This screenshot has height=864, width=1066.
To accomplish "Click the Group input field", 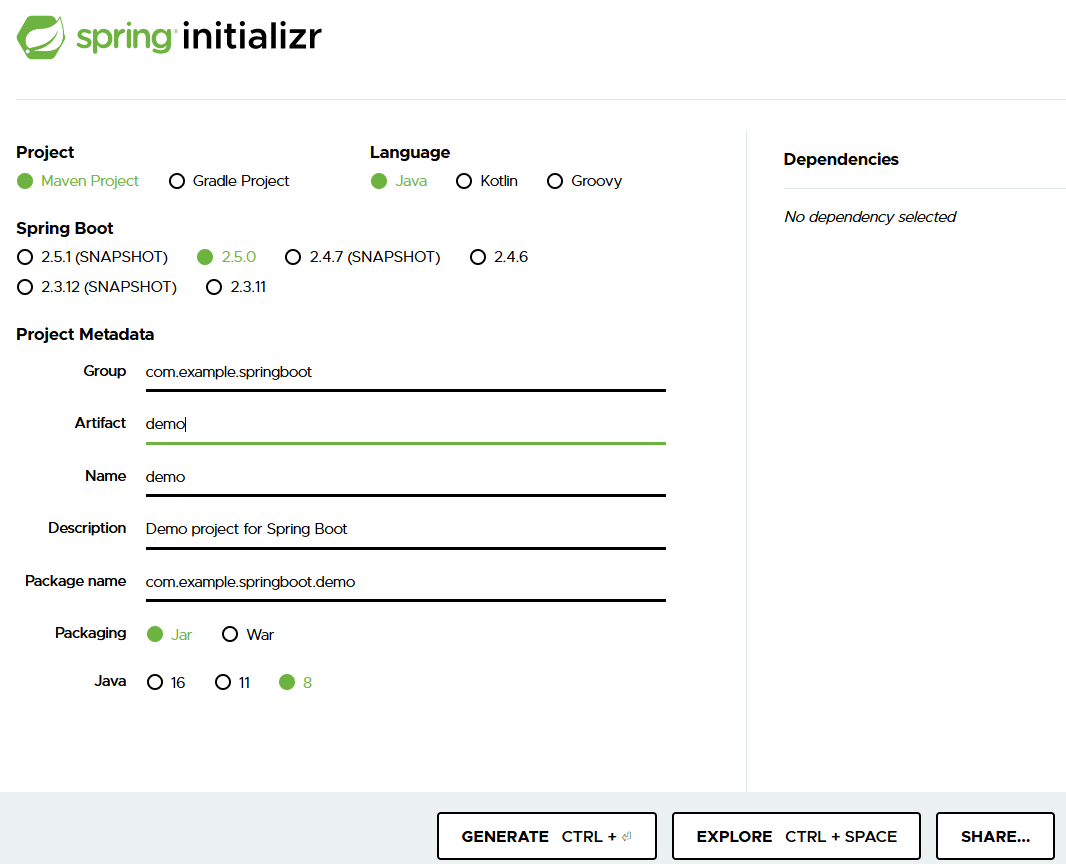I will click(x=405, y=373).
